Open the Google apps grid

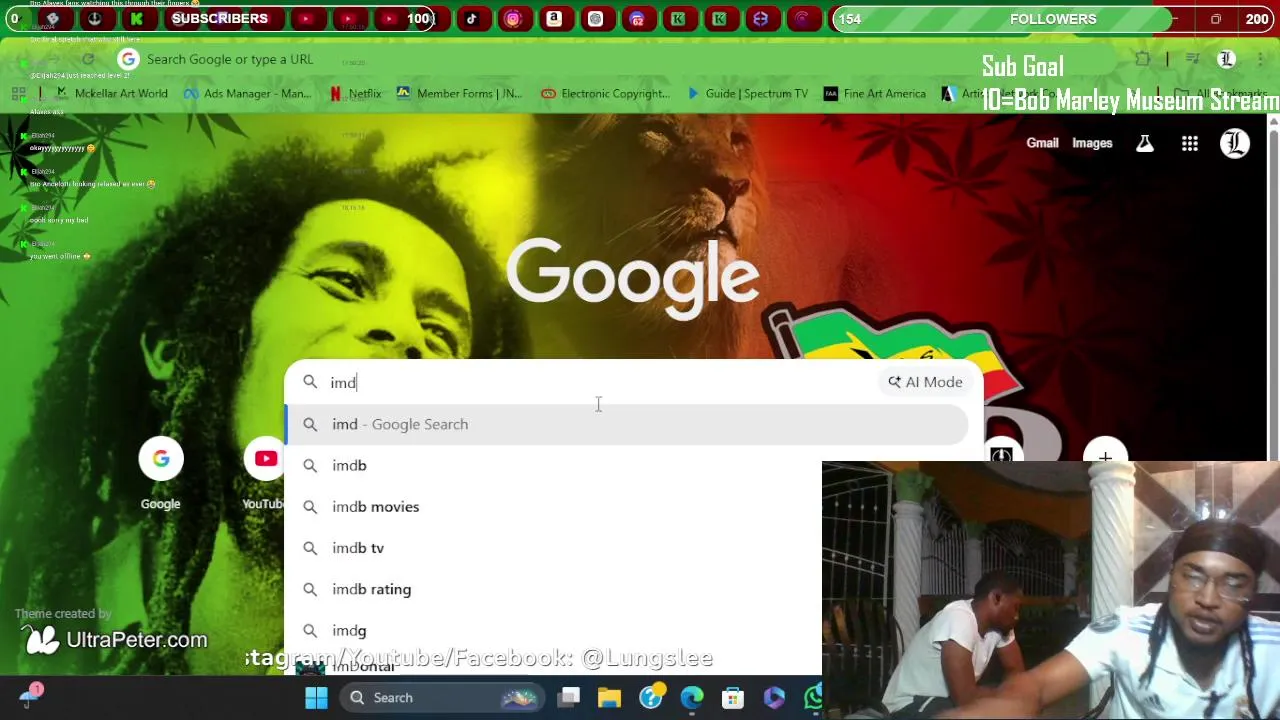coord(1190,144)
